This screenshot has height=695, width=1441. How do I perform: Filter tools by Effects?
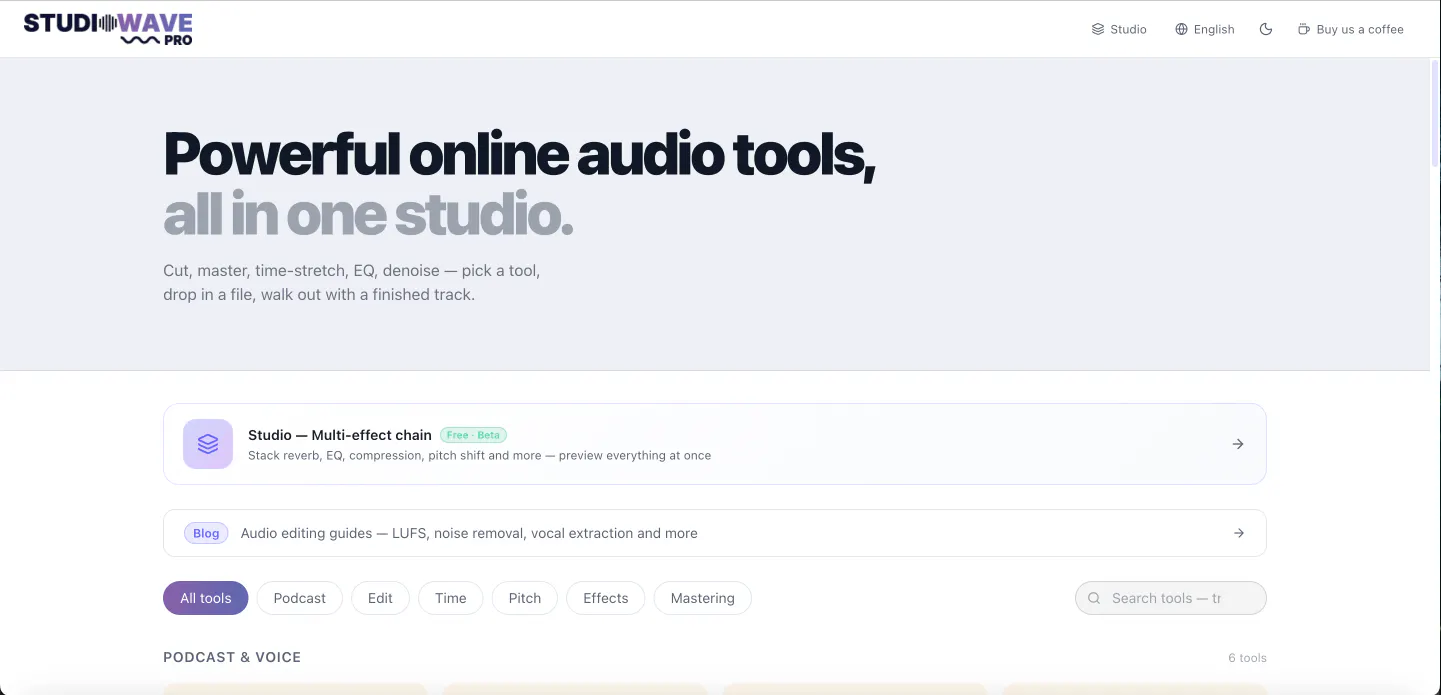pyautogui.click(x=606, y=598)
